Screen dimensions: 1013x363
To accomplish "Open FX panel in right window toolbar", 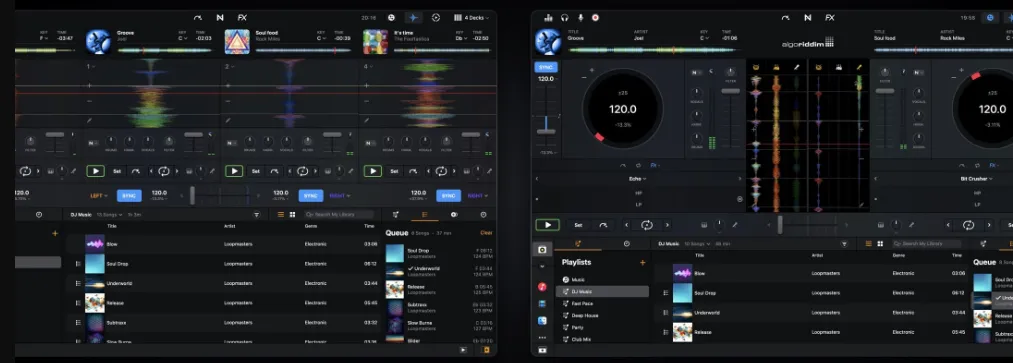I will point(830,18).
